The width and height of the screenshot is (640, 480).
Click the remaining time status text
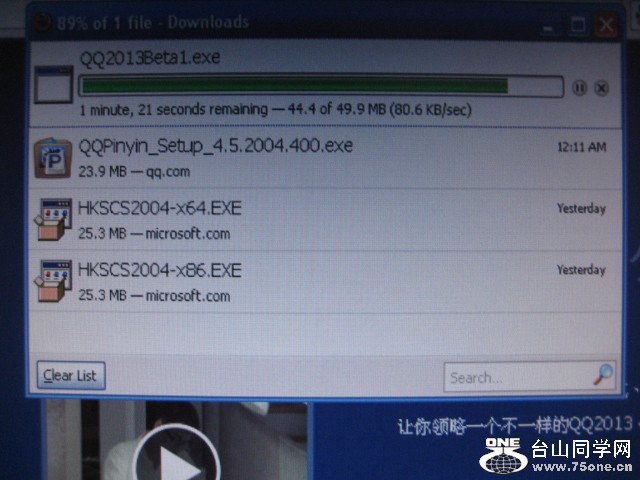276,109
